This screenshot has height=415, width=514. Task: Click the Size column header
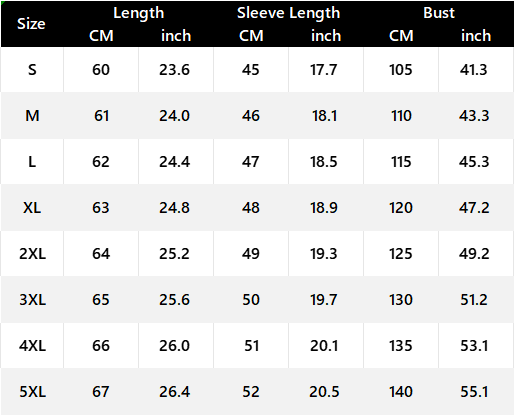click(x=31, y=24)
